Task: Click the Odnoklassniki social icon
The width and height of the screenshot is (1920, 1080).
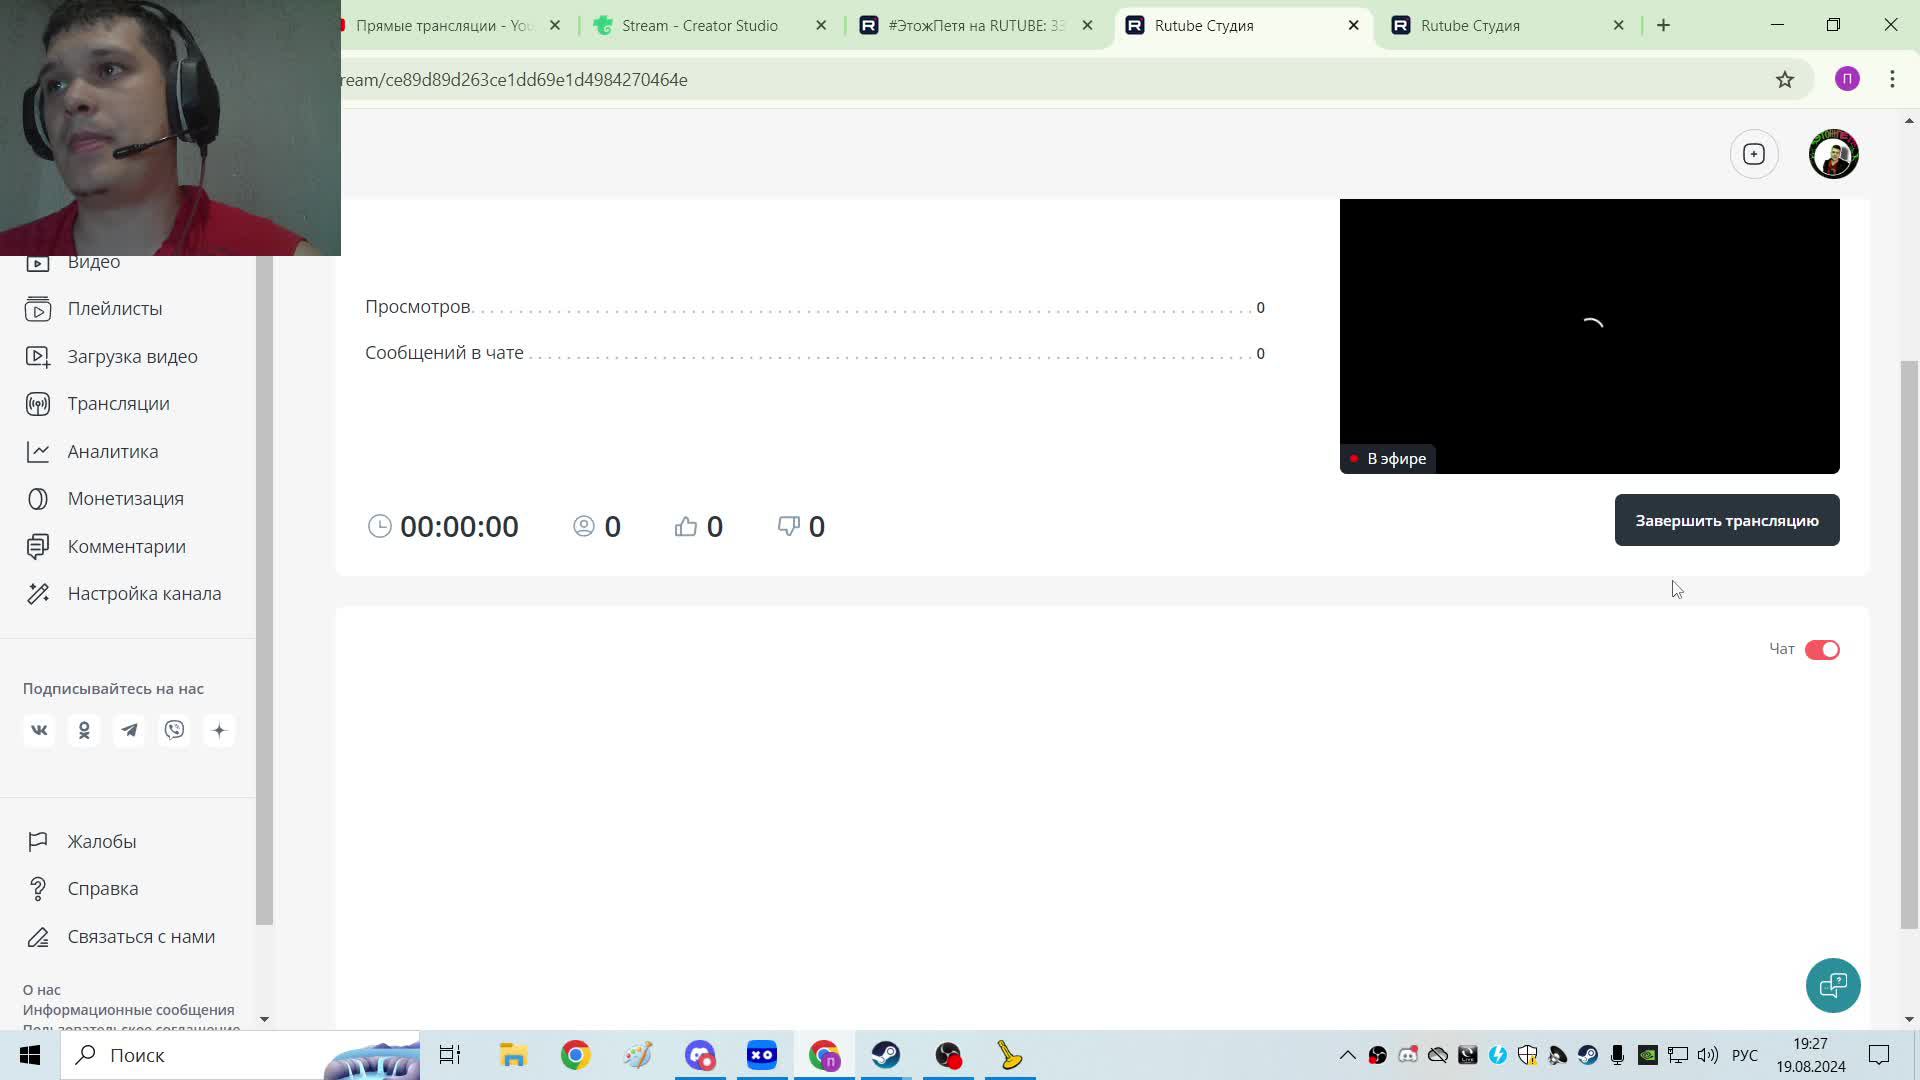Action: tap(84, 731)
